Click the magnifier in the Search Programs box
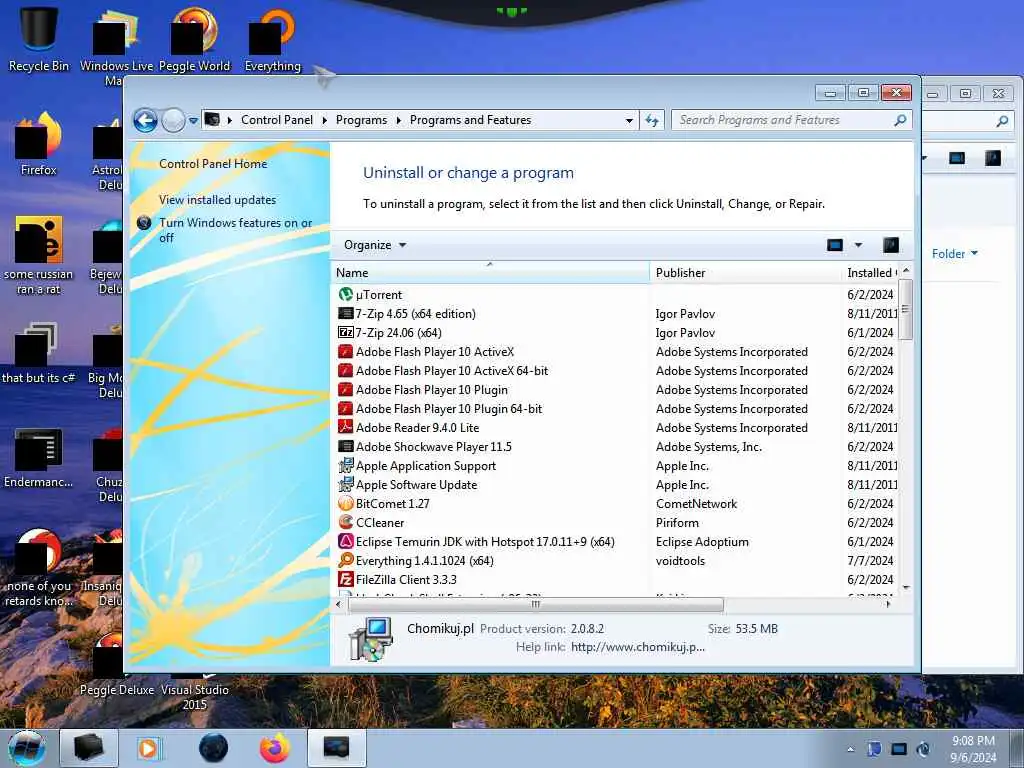Image resolution: width=1024 pixels, height=768 pixels. 900,120
